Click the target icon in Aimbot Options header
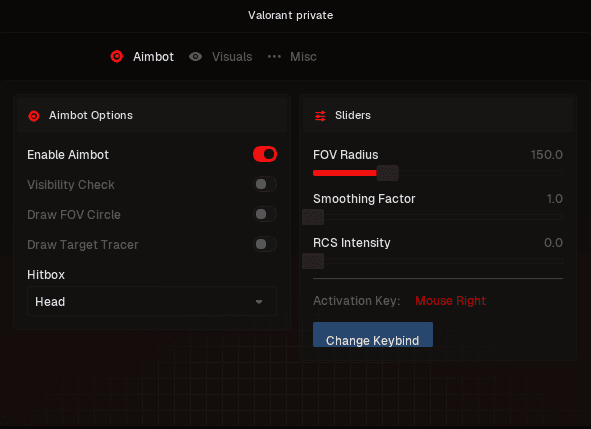 pos(34,116)
